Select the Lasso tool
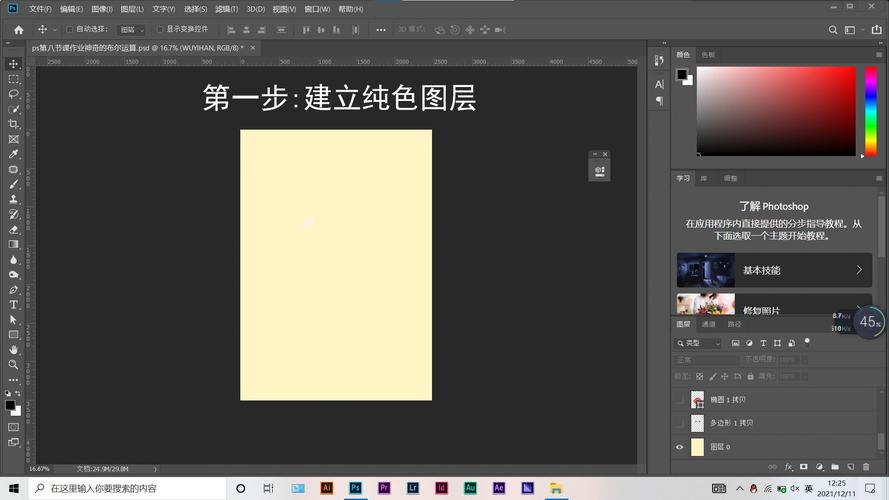The image size is (889, 500). point(14,94)
